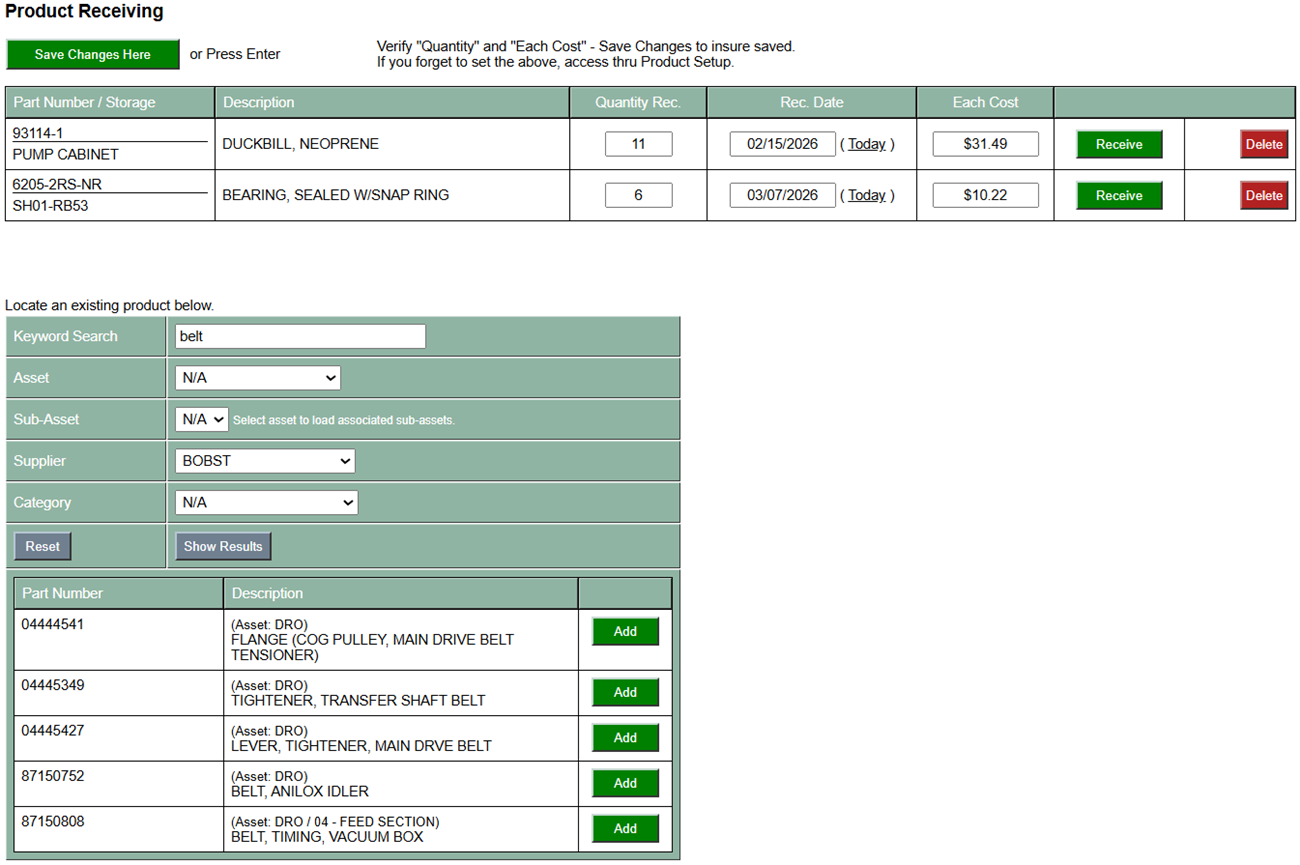Expand the Supplier dropdown set to BOBST
Image resolution: width=1300 pixels, height=865 pixels.
point(264,461)
